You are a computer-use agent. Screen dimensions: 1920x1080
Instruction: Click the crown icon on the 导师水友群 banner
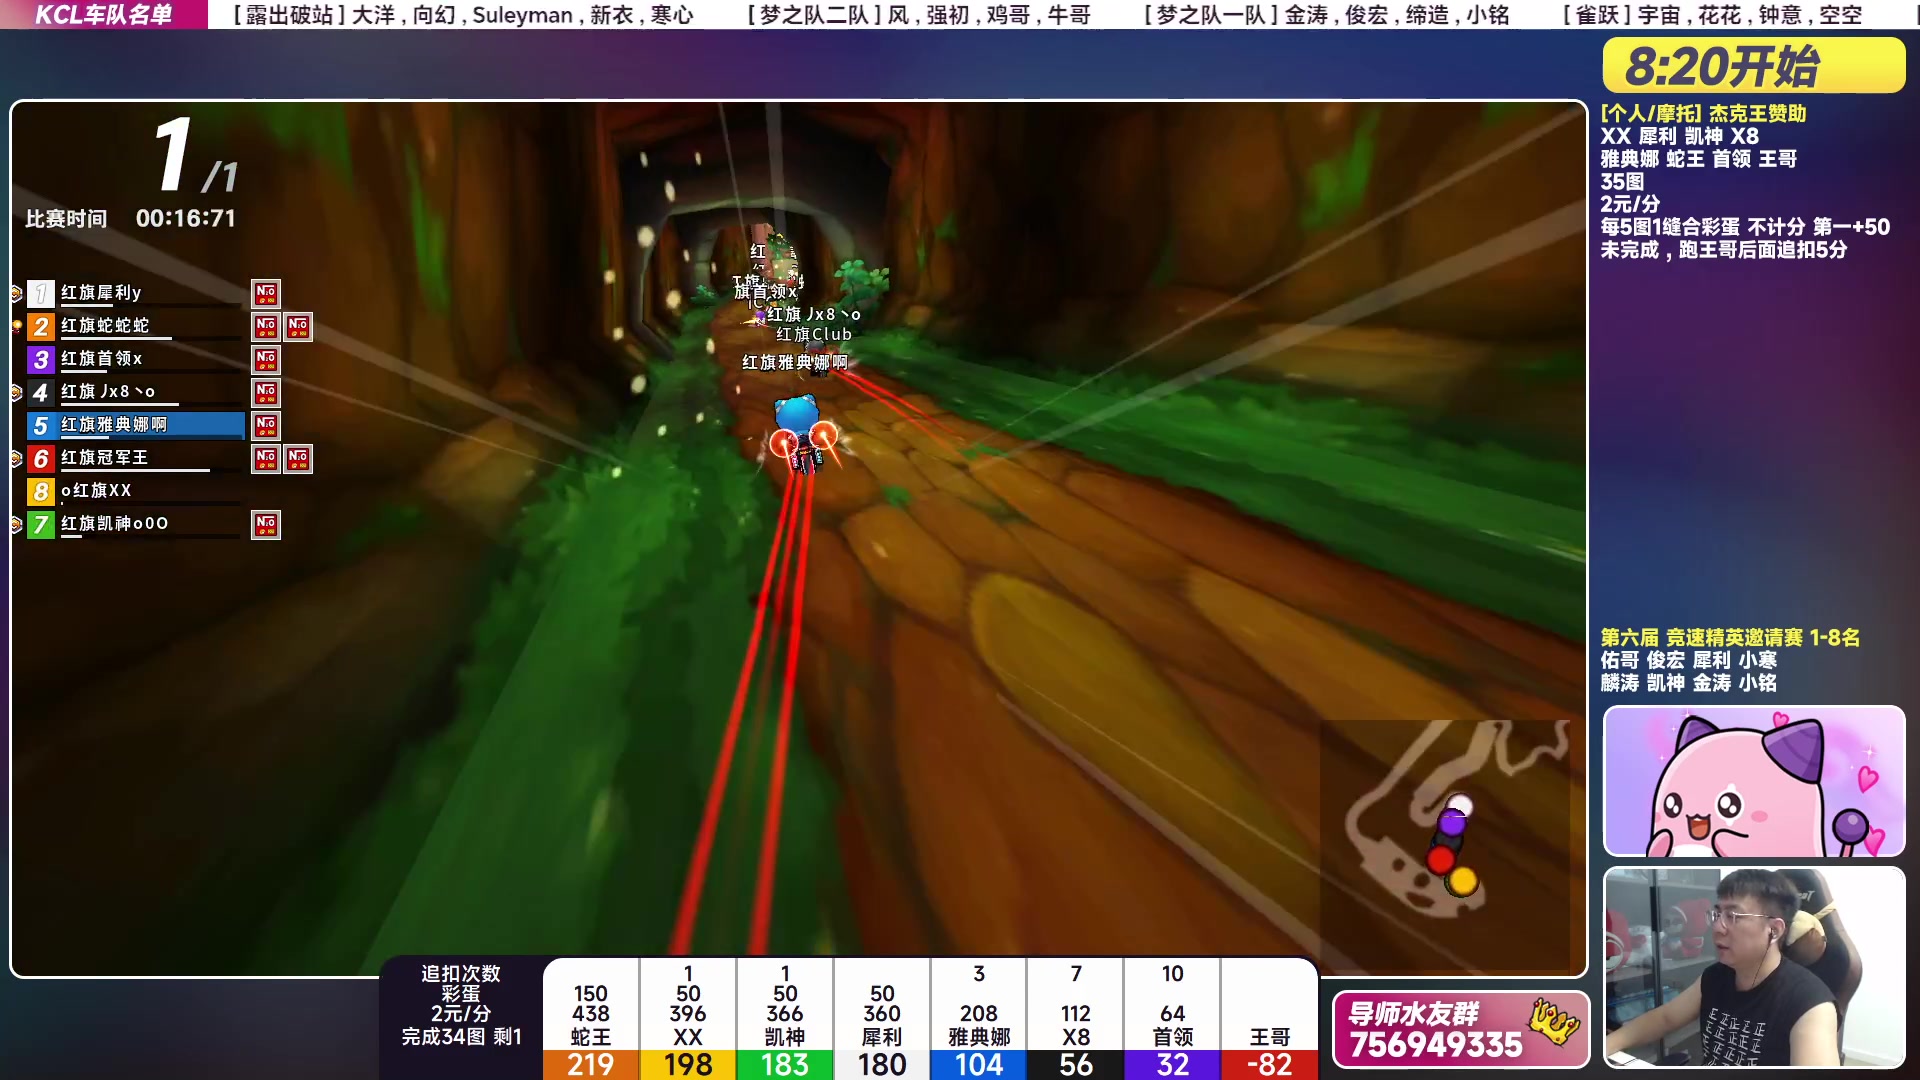coord(1554,1022)
